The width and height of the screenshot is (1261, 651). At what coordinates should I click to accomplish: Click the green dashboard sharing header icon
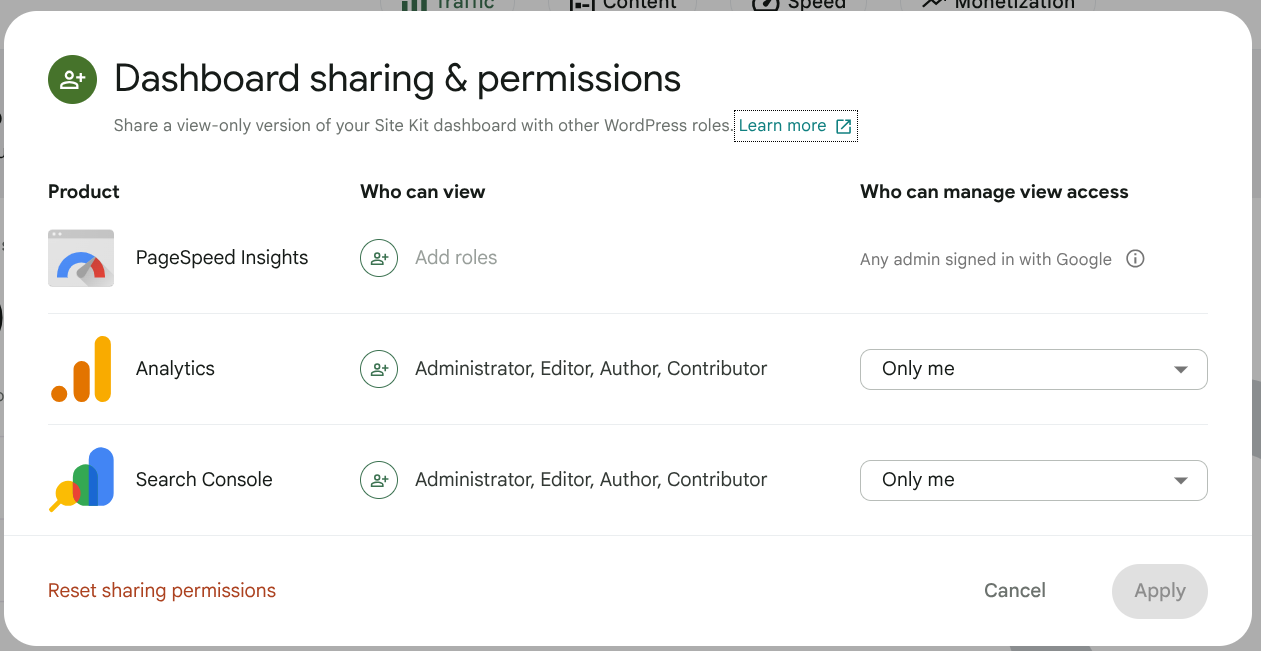tap(72, 80)
